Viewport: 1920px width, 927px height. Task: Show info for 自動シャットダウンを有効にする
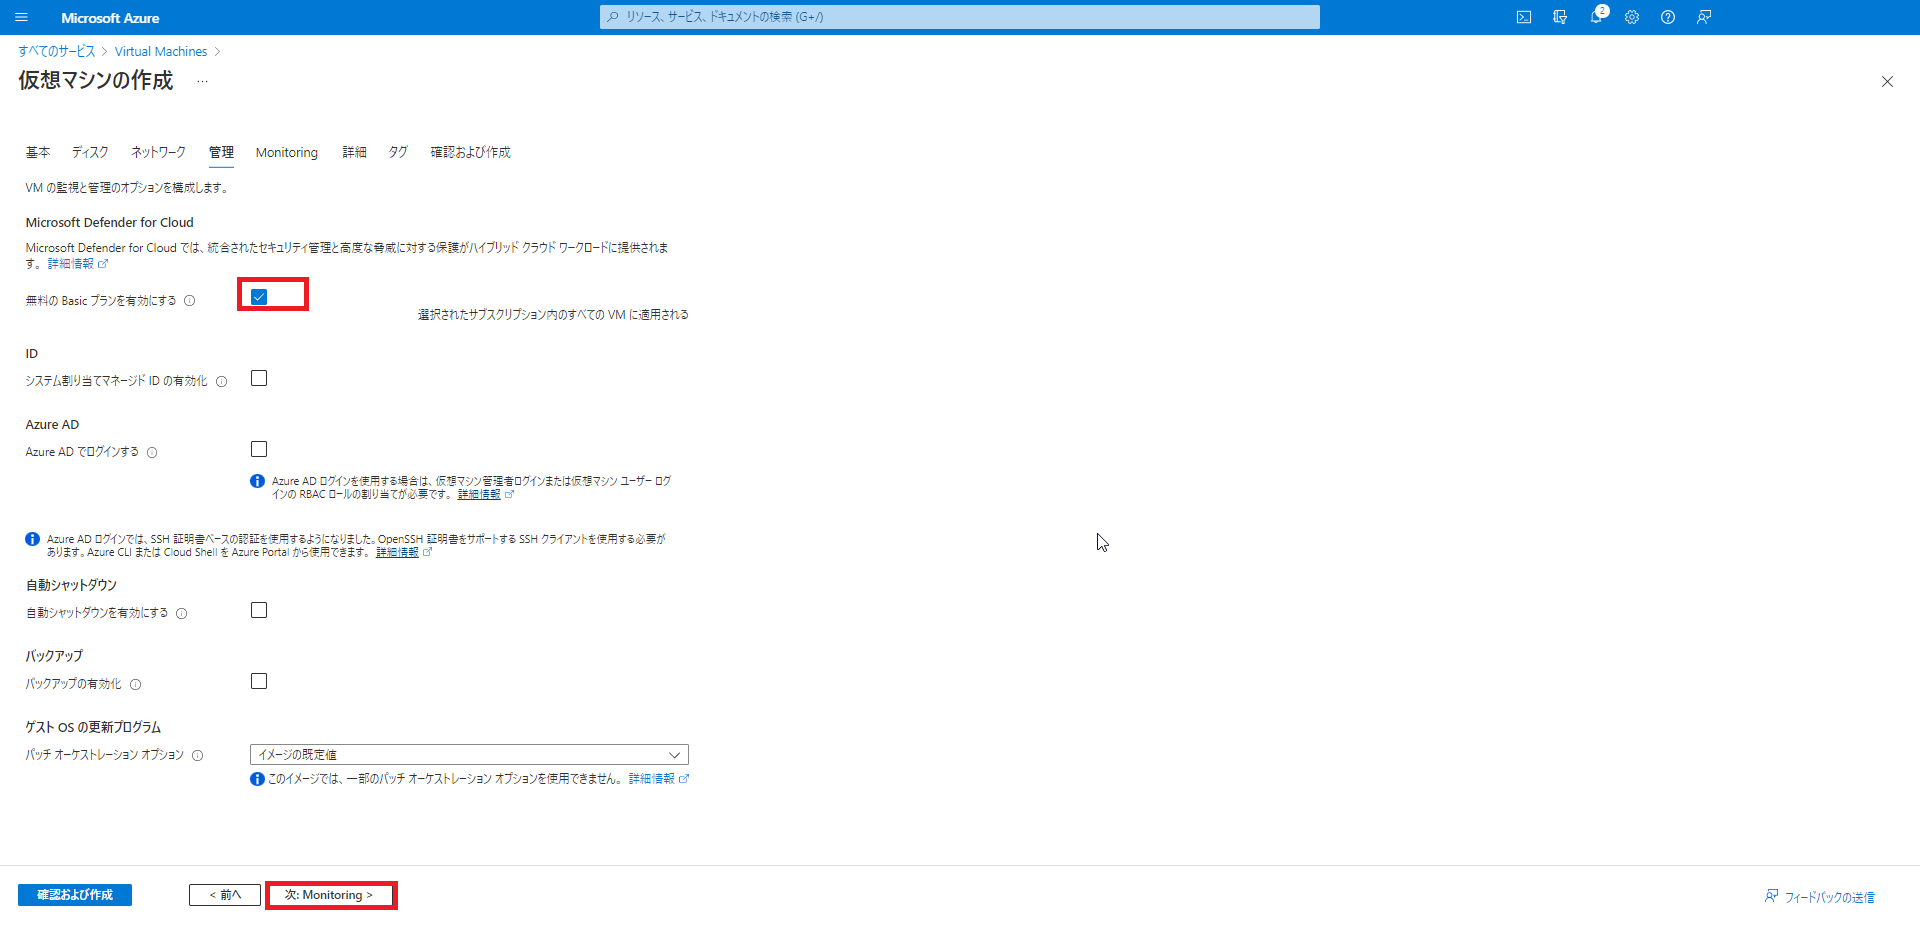182,613
